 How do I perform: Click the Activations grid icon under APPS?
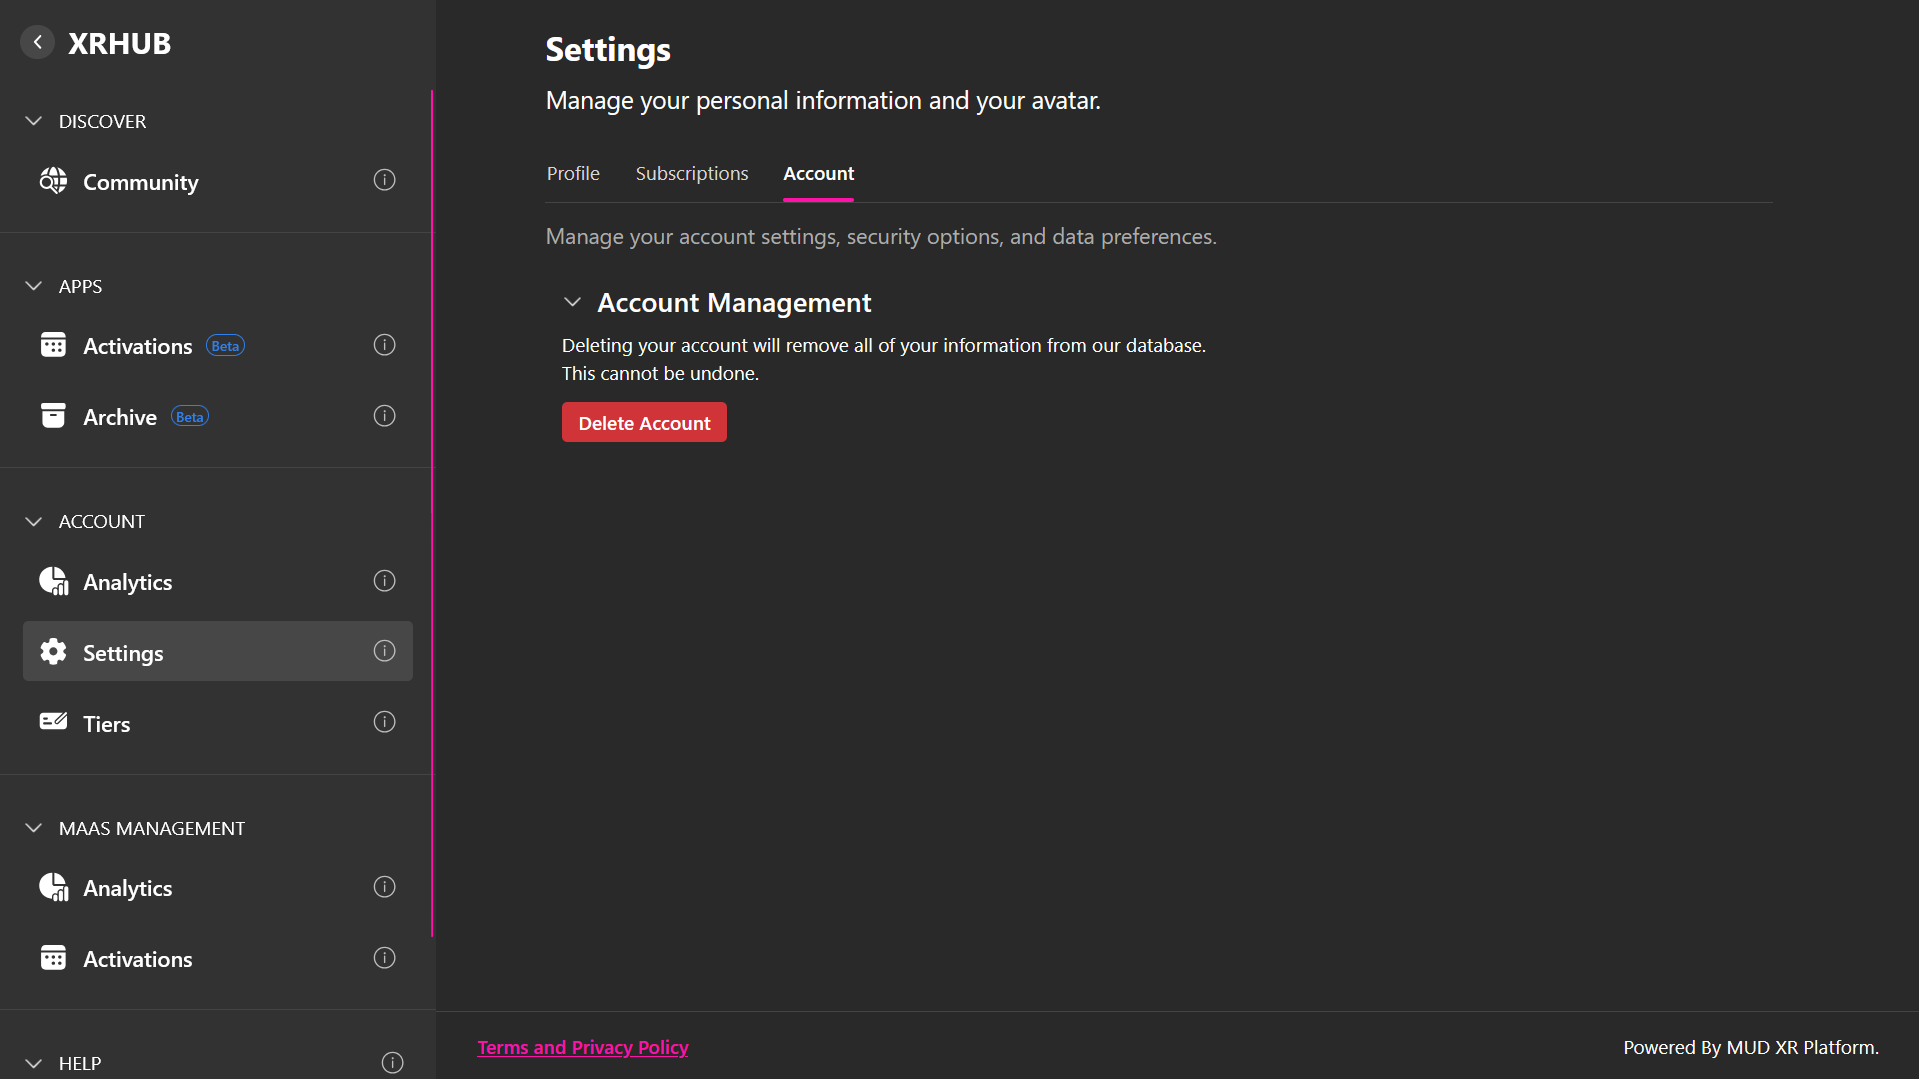click(53, 344)
